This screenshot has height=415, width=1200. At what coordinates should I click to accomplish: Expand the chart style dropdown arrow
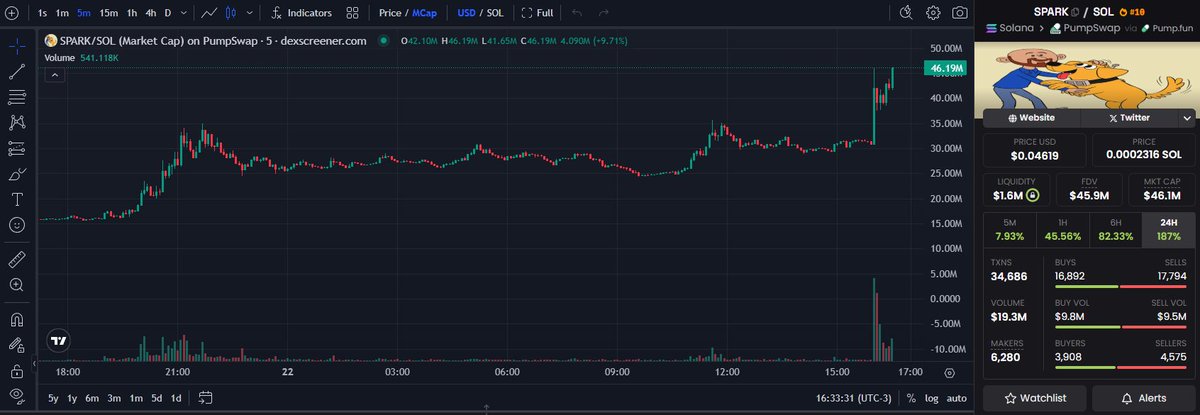point(247,13)
